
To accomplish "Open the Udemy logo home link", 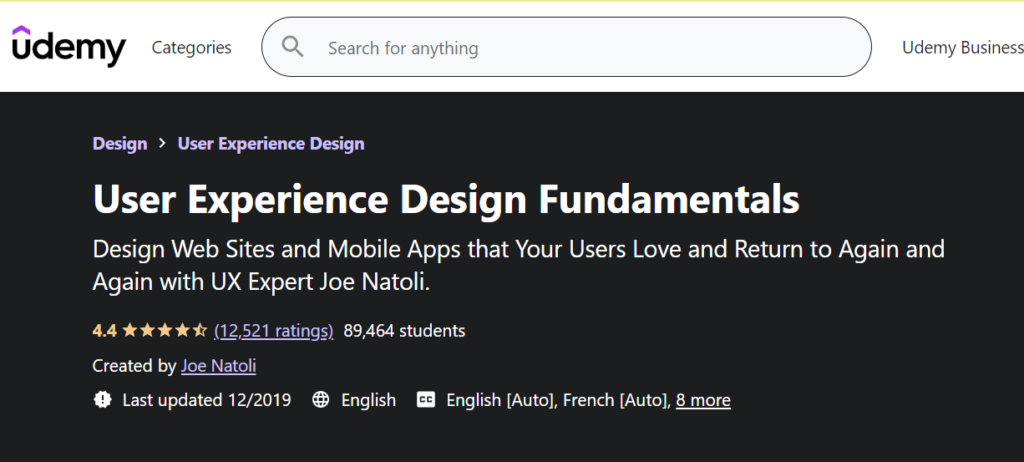I will click(x=69, y=46).
